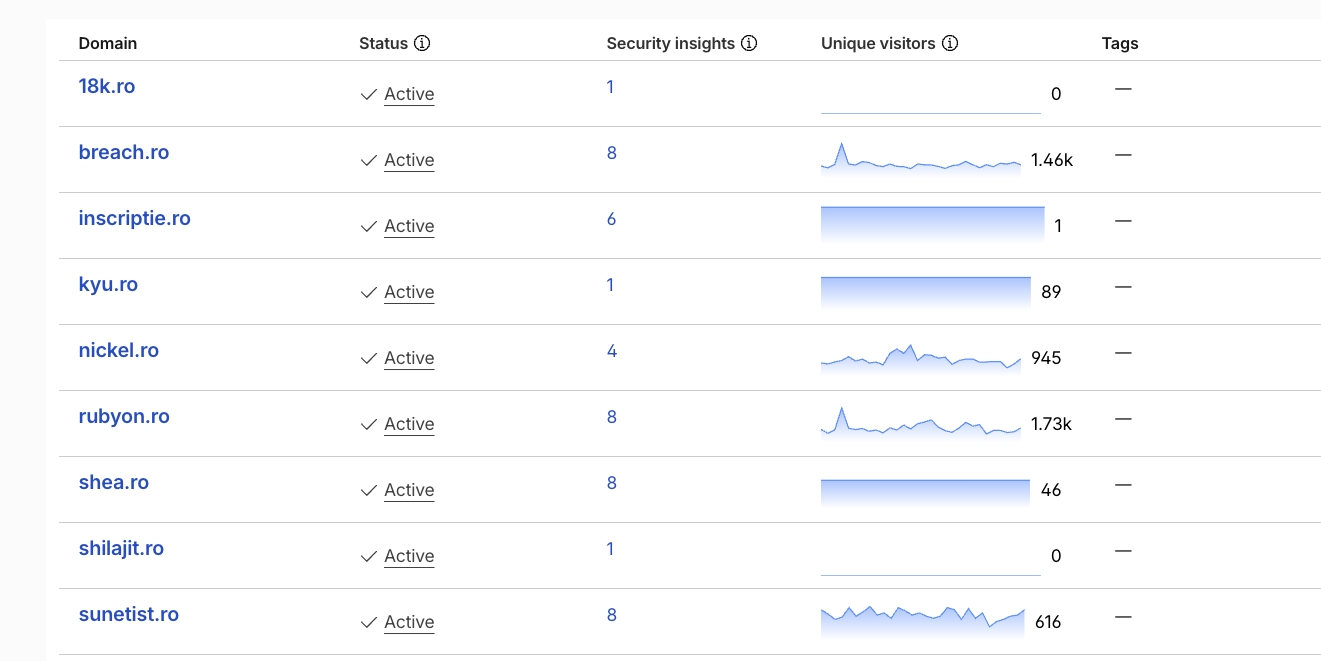Open the sunetist.ro domain link
Image resolution: width=1321 pixels, height=661 pixels.
[x=129, y=614]
